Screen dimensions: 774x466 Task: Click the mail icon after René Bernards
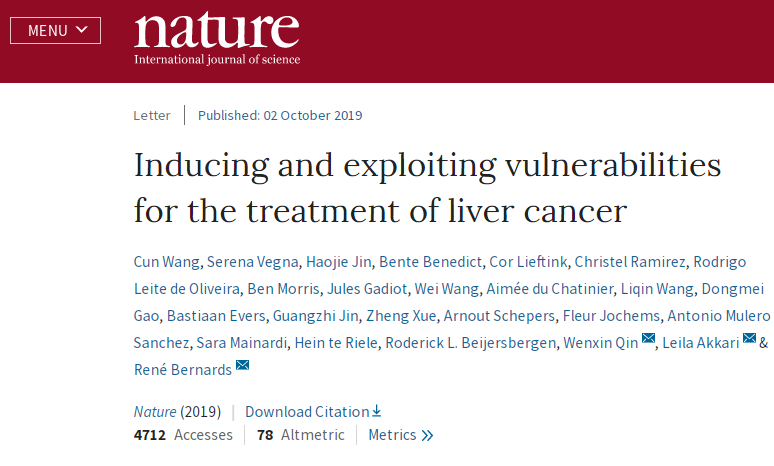point(242,367)
